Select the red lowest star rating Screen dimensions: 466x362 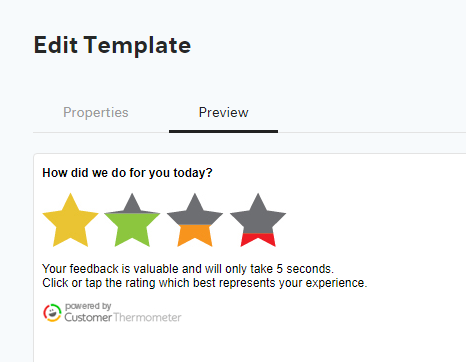258,222
